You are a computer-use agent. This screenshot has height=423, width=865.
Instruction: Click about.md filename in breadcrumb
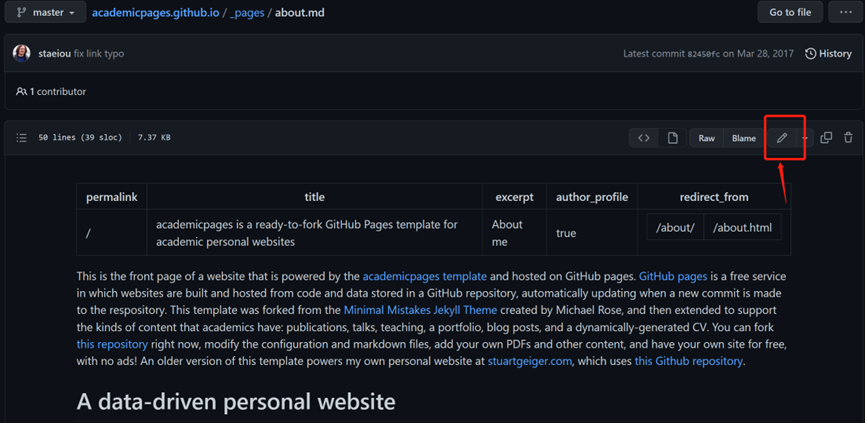tap(300, 12)
